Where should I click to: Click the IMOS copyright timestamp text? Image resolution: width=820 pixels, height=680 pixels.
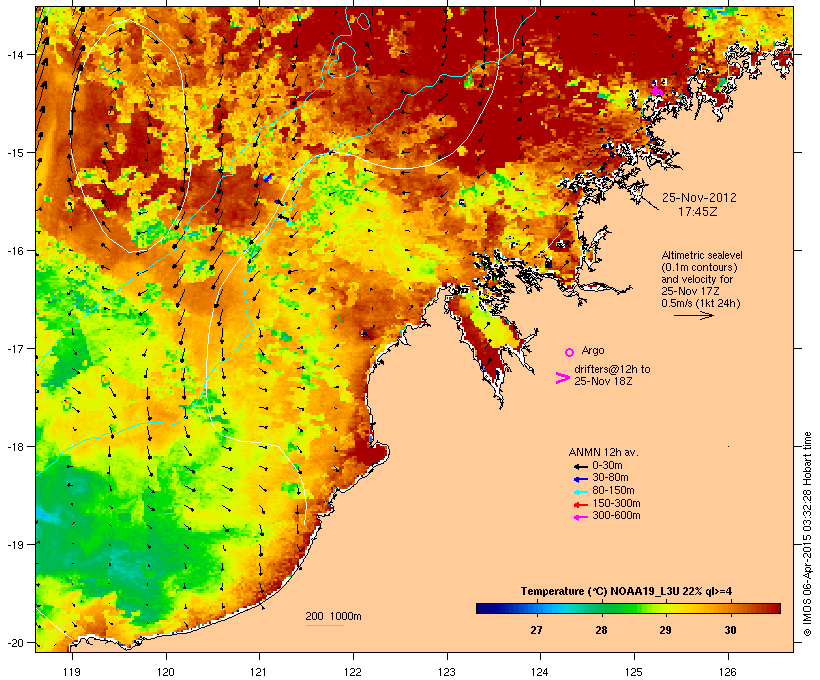click(x=808, y=534)
